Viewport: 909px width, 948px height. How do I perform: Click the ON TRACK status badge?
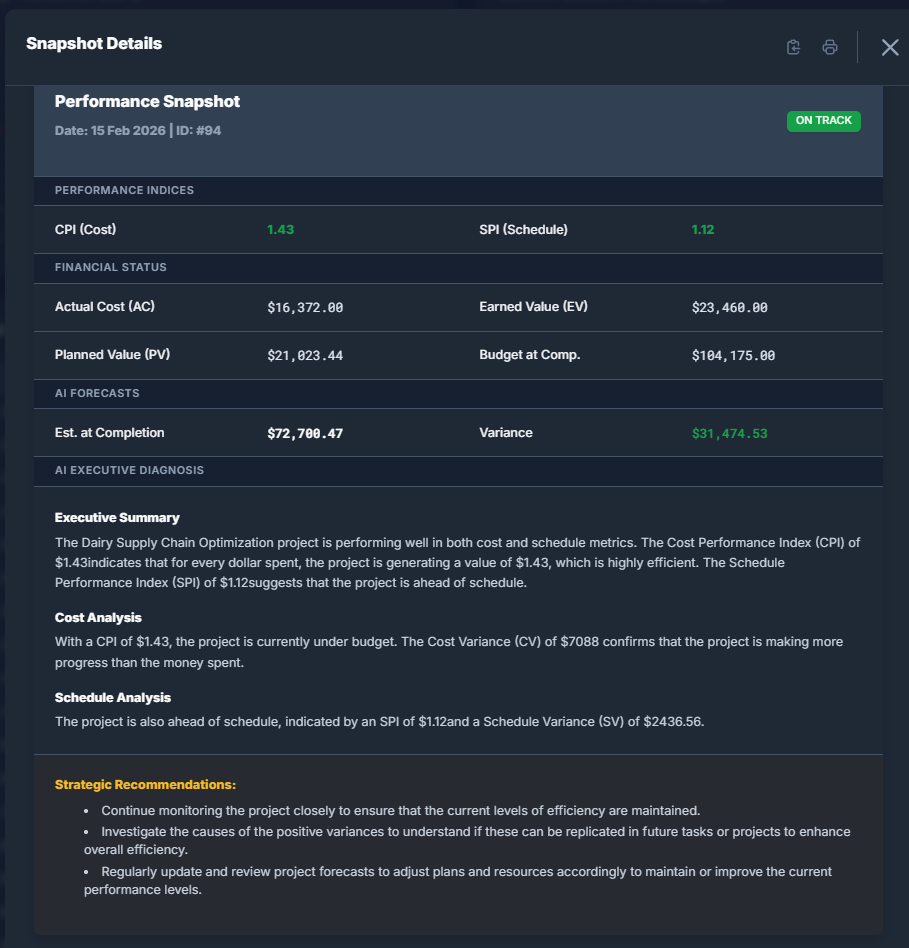tap(823, 120)
